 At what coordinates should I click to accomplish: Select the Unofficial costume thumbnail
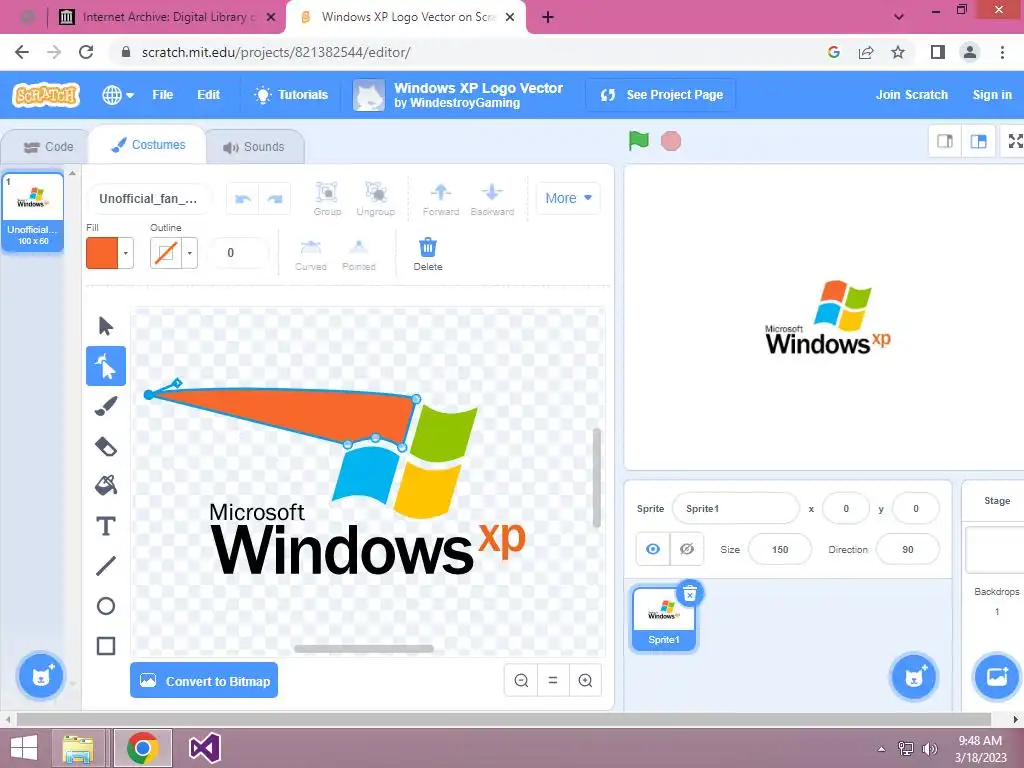[x=33, y=211]
